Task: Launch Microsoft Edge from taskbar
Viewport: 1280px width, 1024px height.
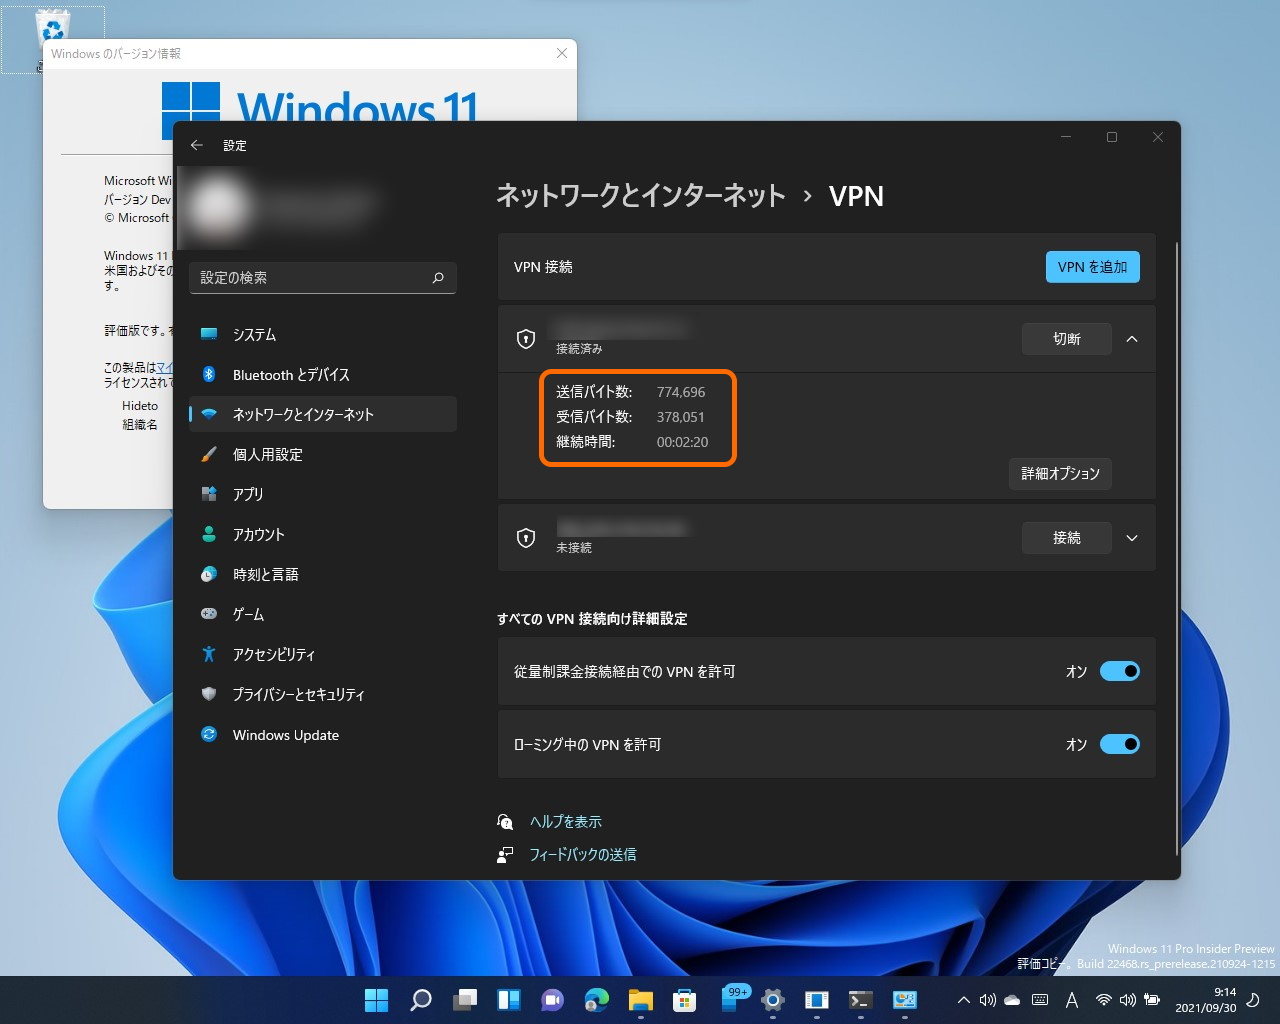Action: coord(596,999)
